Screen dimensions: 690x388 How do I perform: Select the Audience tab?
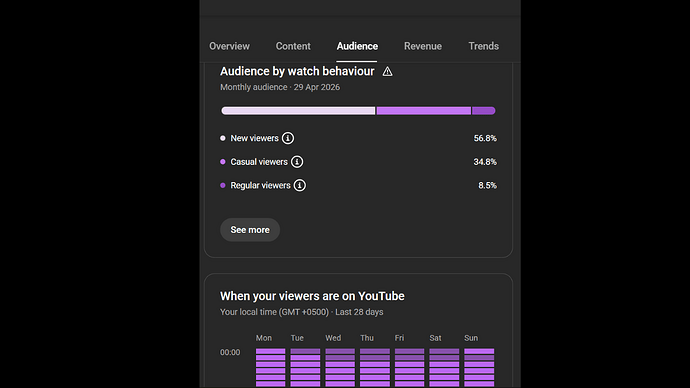[357, 46]
